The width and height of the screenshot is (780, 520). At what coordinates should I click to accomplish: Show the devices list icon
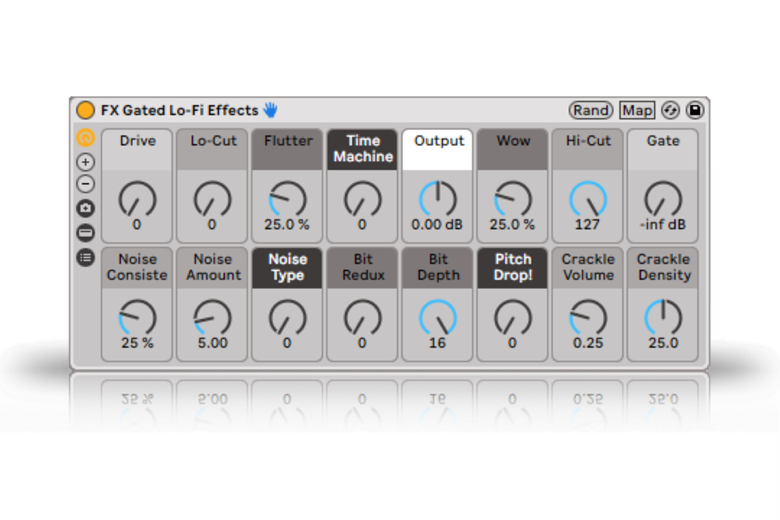coord(86,257)
